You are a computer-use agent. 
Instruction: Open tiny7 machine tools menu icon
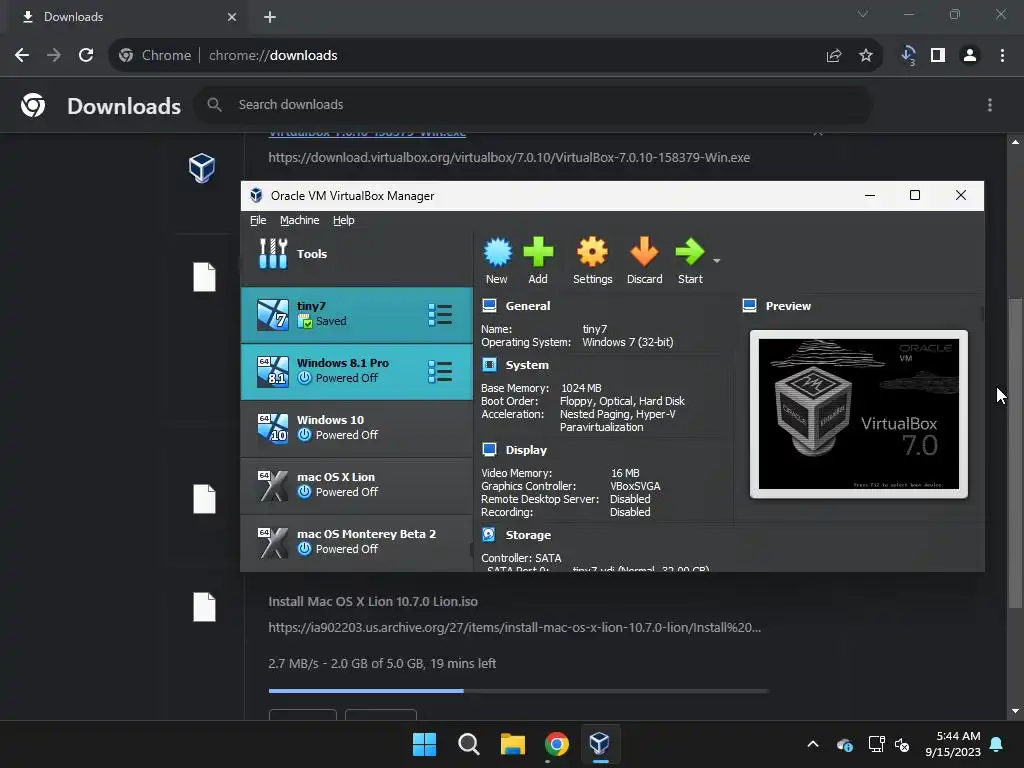440,315
